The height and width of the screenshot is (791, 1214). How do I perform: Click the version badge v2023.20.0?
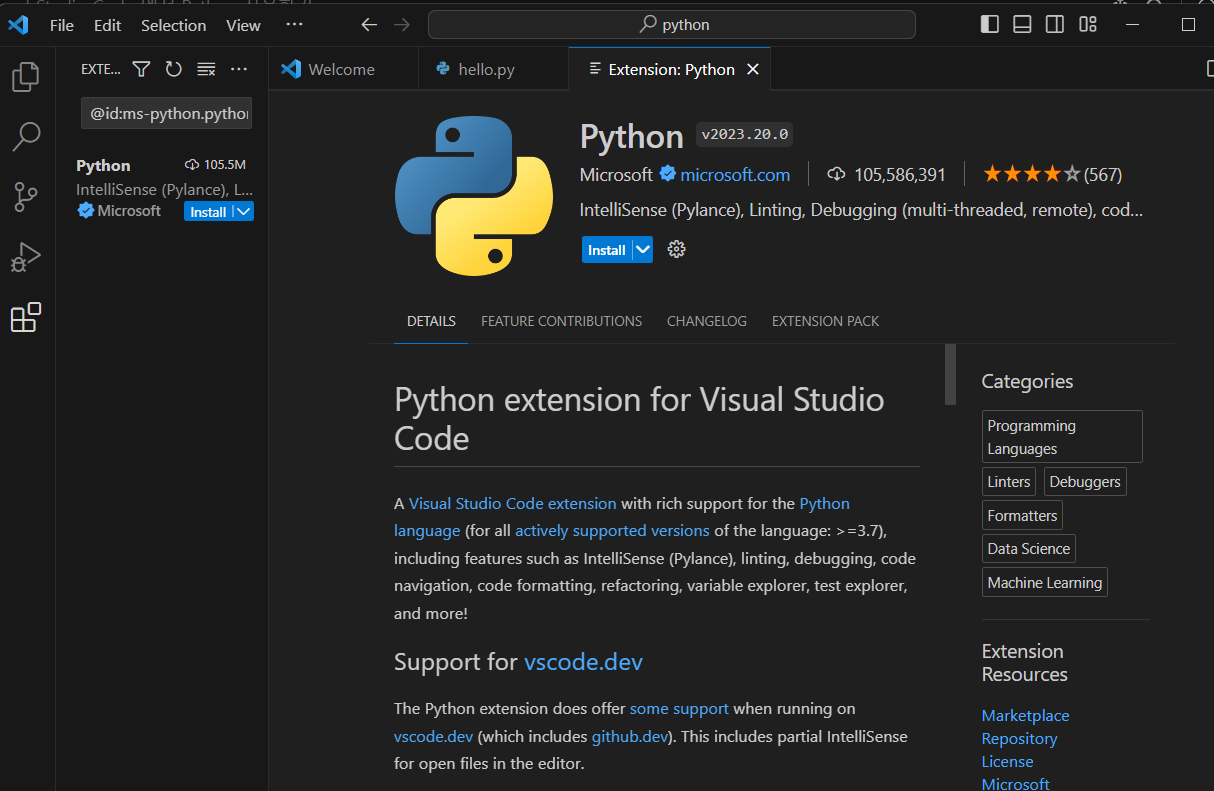click(x=745, y=134)
